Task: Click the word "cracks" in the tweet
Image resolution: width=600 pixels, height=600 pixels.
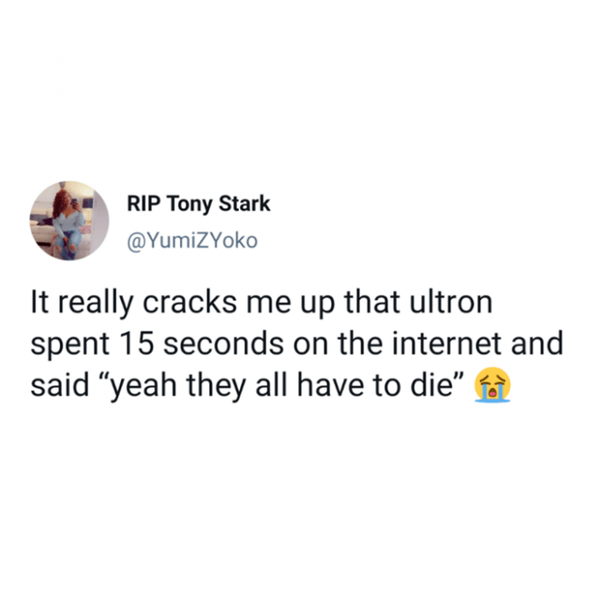Action: 190,303
